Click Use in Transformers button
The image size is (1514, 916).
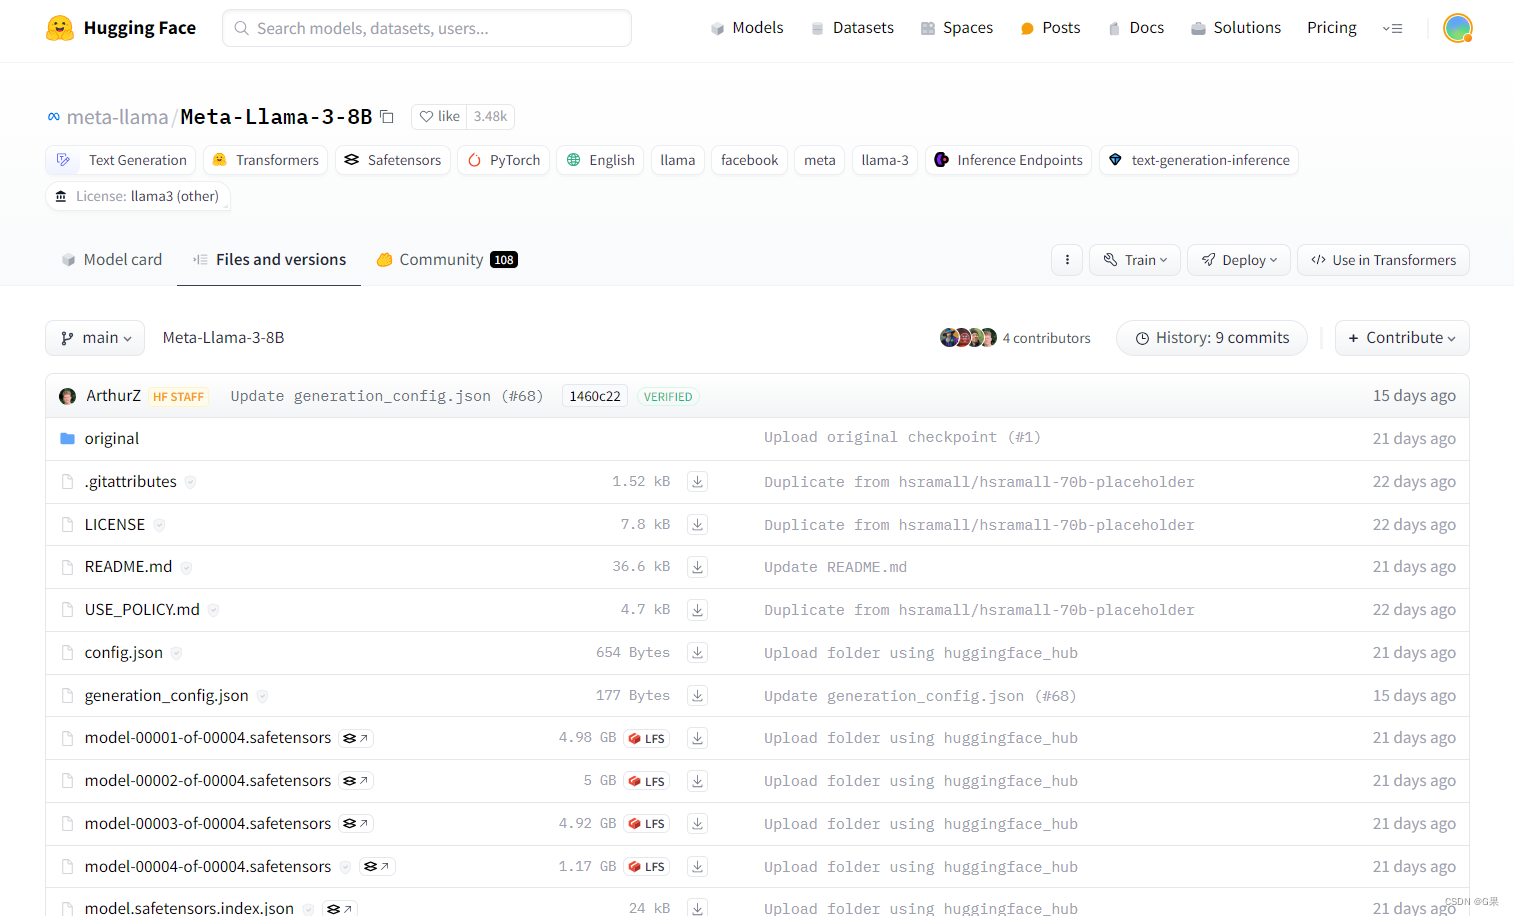tap(1383, 260)
